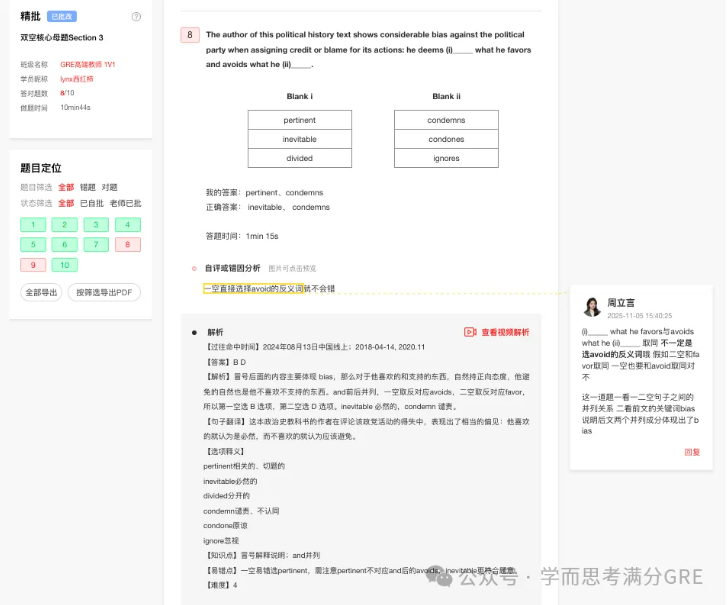Select 已自批 status filter
This screenshot has height=605, width=727.
click(x=92, y=203)
